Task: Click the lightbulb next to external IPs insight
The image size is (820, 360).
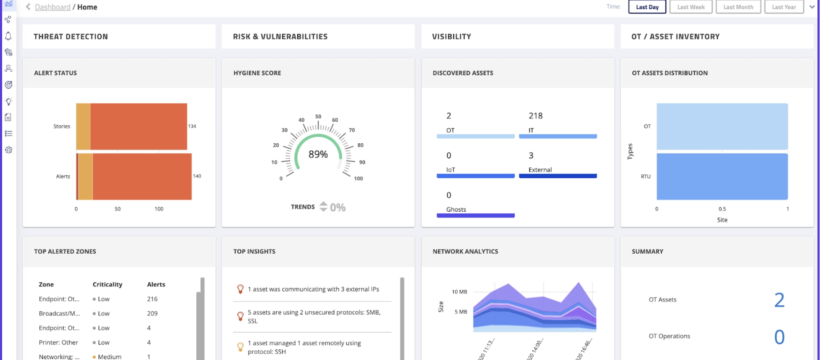Action: pos(241,289)
